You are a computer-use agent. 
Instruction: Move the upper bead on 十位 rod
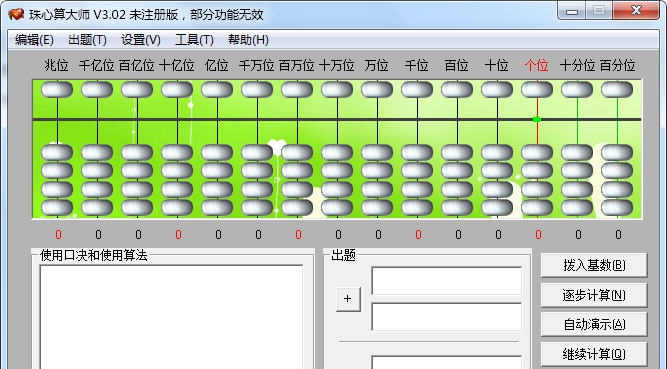(497, 90)
